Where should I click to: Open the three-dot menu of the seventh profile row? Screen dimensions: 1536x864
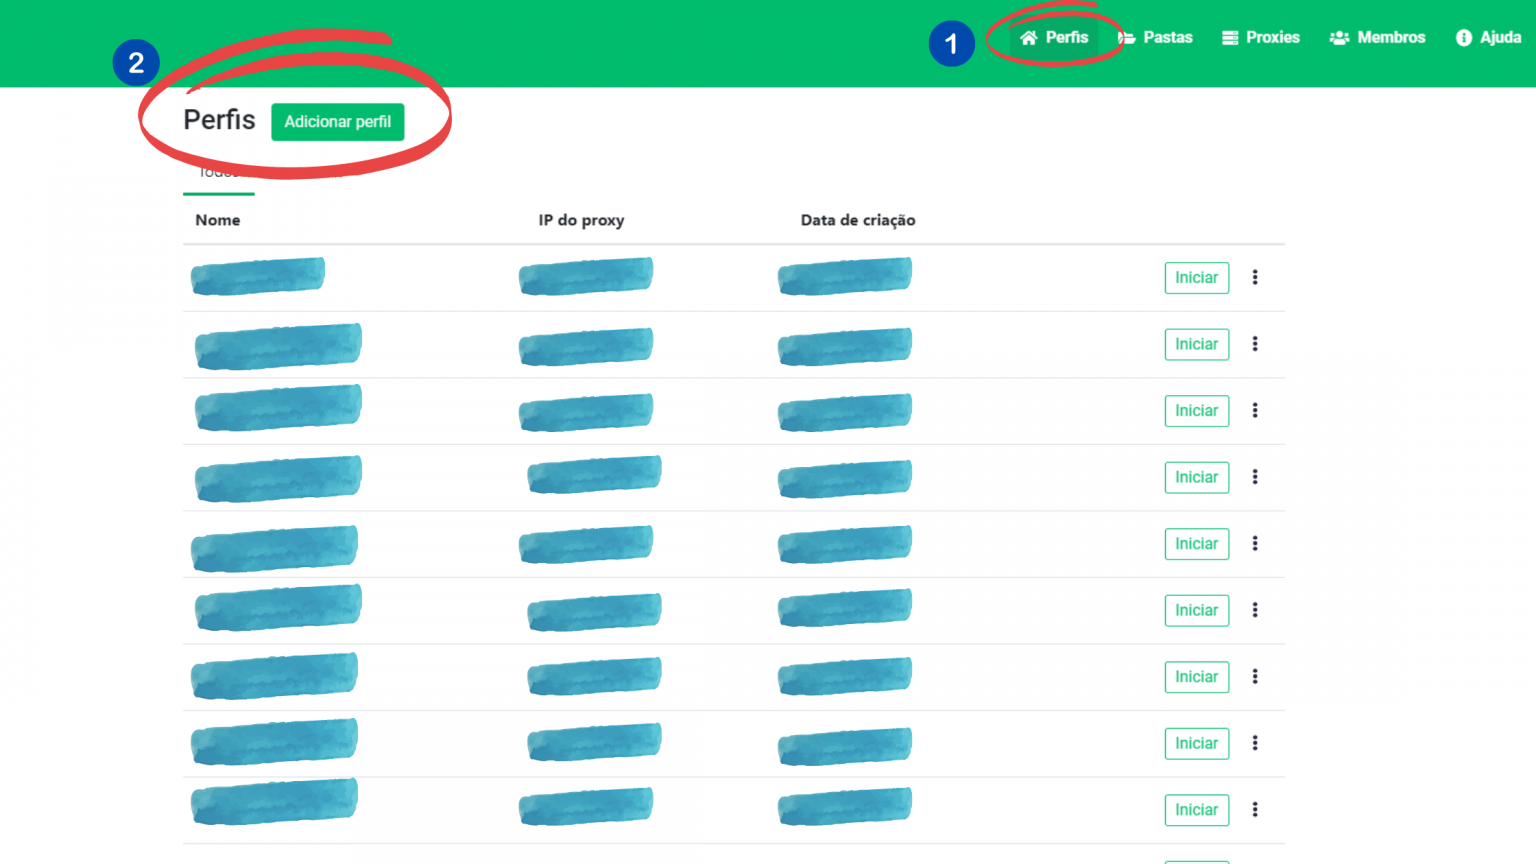pos(1255,677)
